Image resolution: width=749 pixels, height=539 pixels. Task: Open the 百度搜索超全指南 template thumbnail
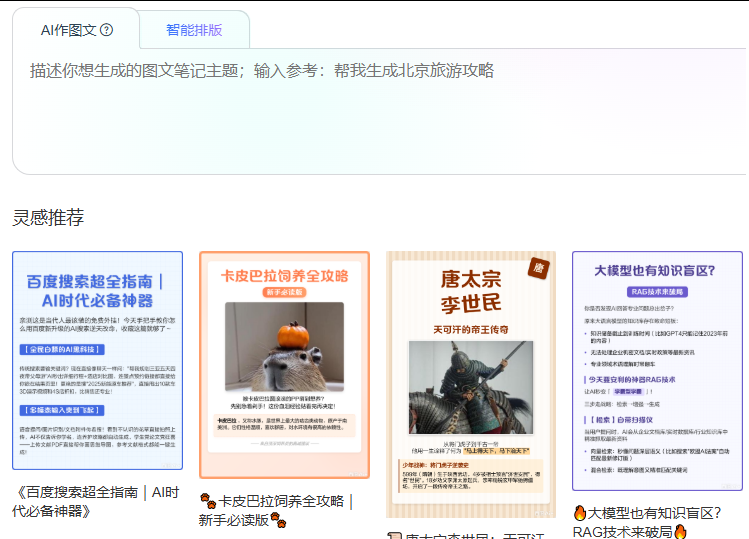pos(97,361)
